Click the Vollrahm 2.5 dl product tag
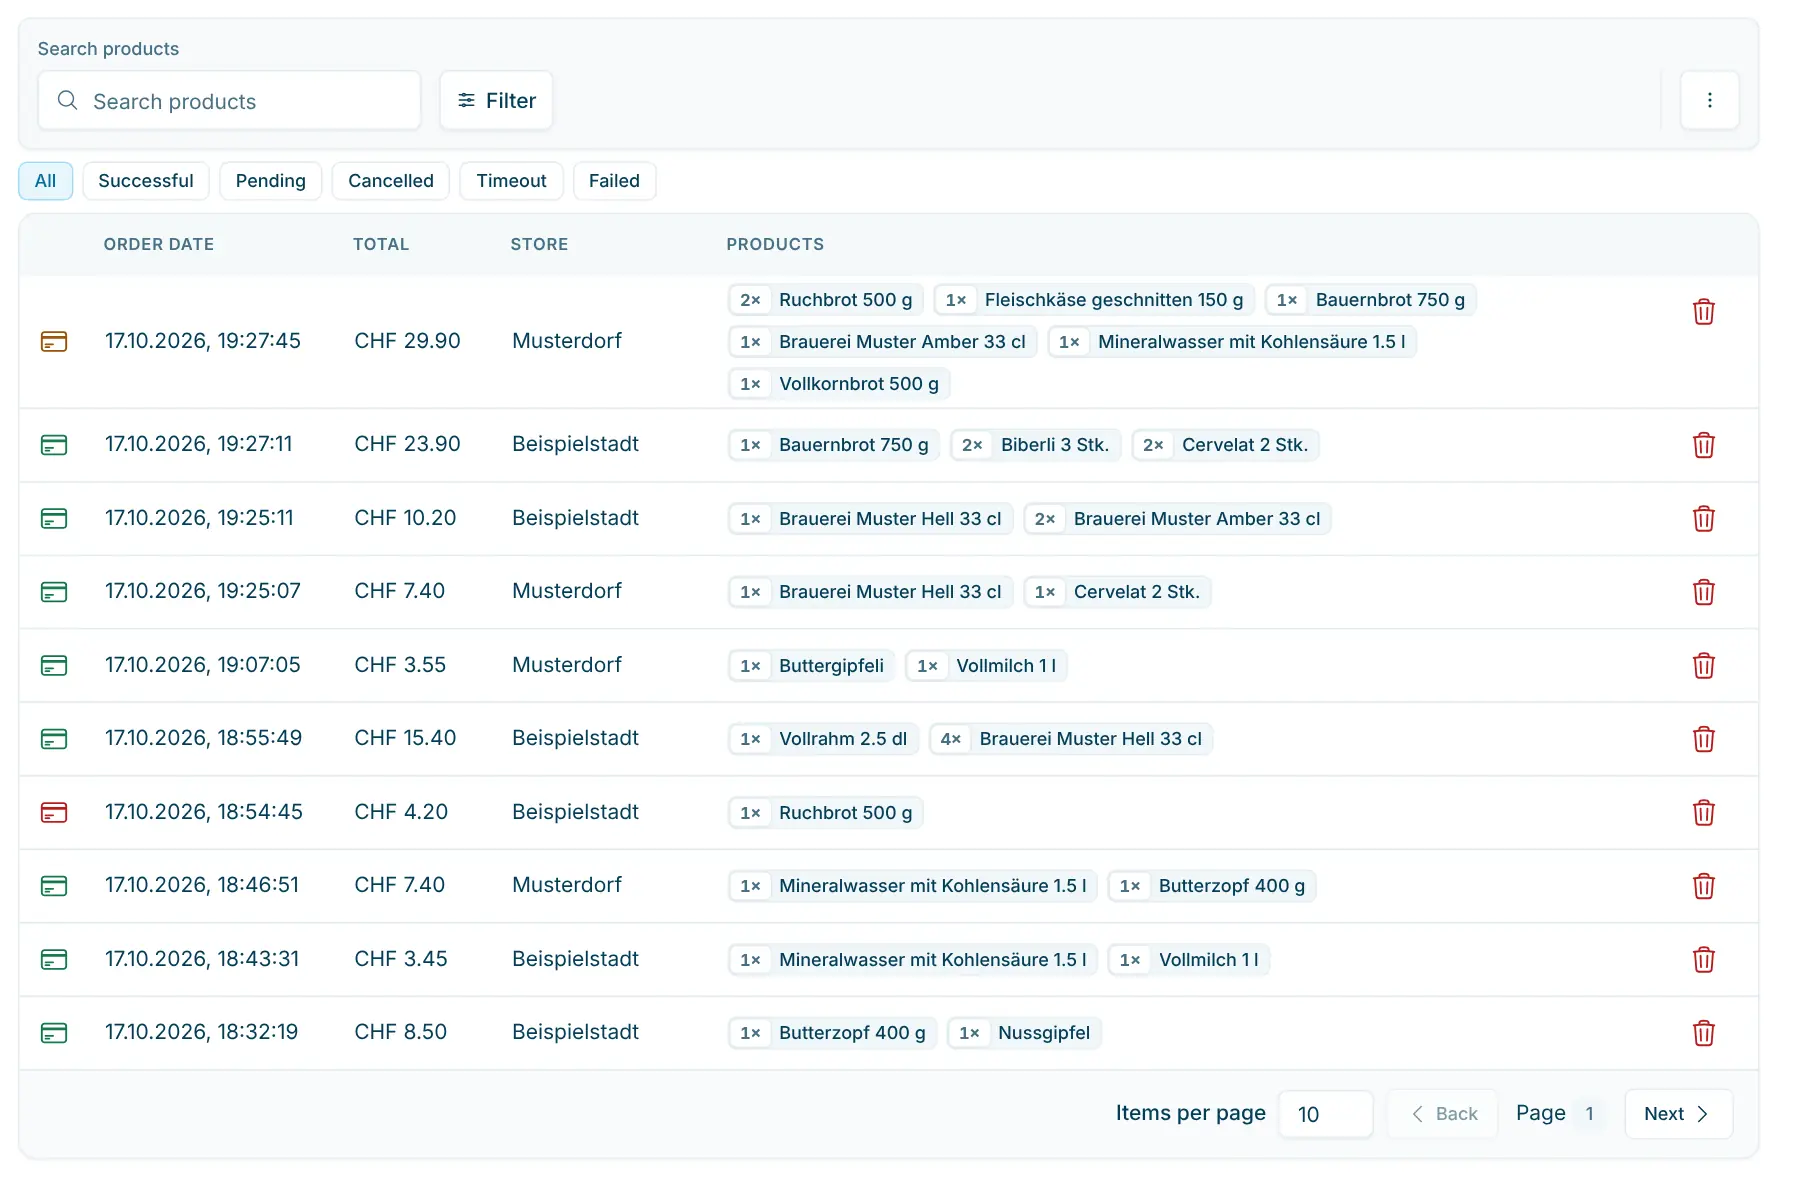This screenshot has width=1796, height=1194. coord(823,739)
